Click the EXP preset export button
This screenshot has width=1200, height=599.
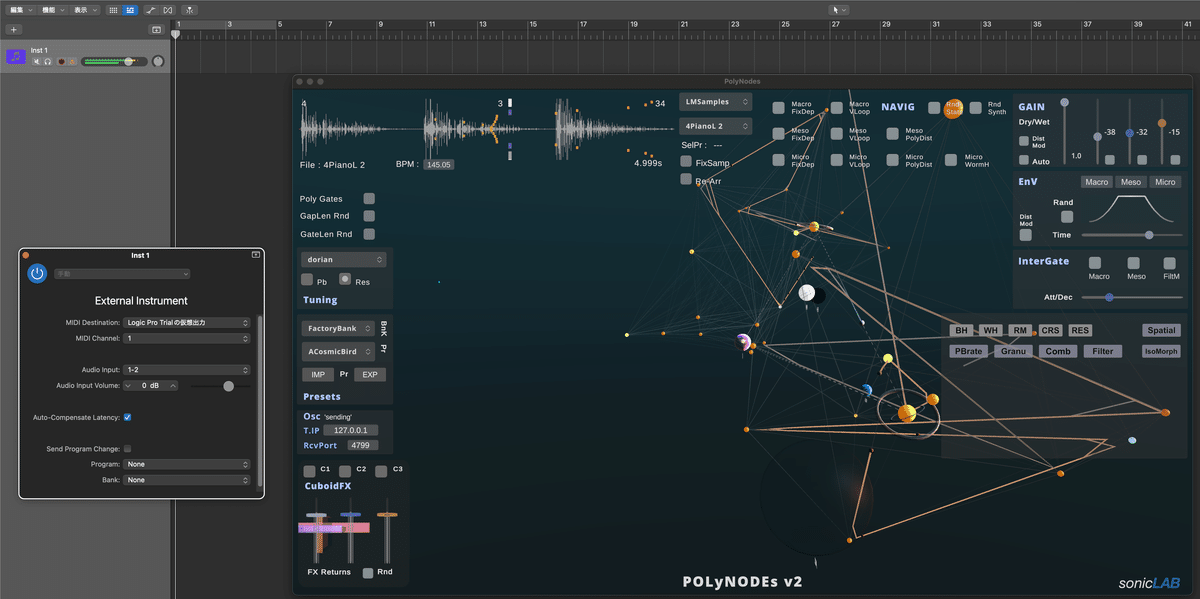point(370,374)
